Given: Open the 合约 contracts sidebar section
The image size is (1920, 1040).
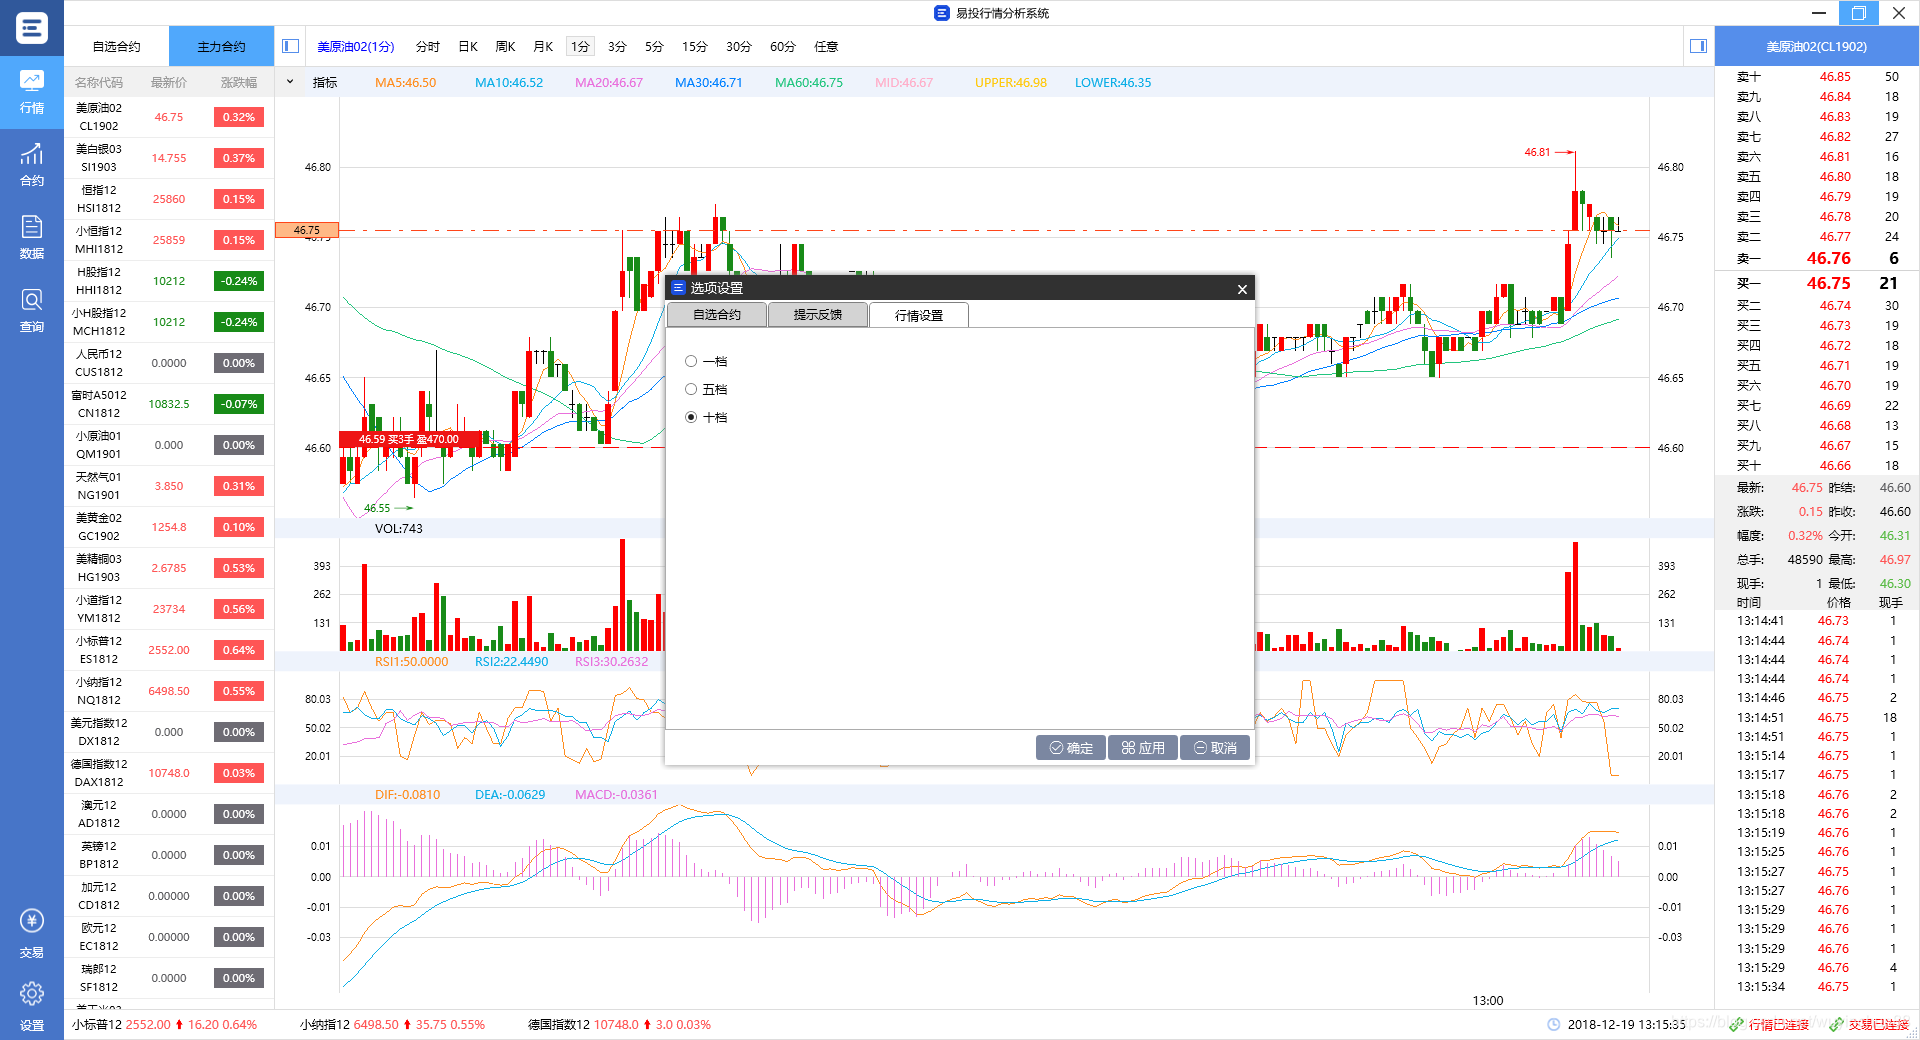Looking at the screenshot, I should click(32, 166).
